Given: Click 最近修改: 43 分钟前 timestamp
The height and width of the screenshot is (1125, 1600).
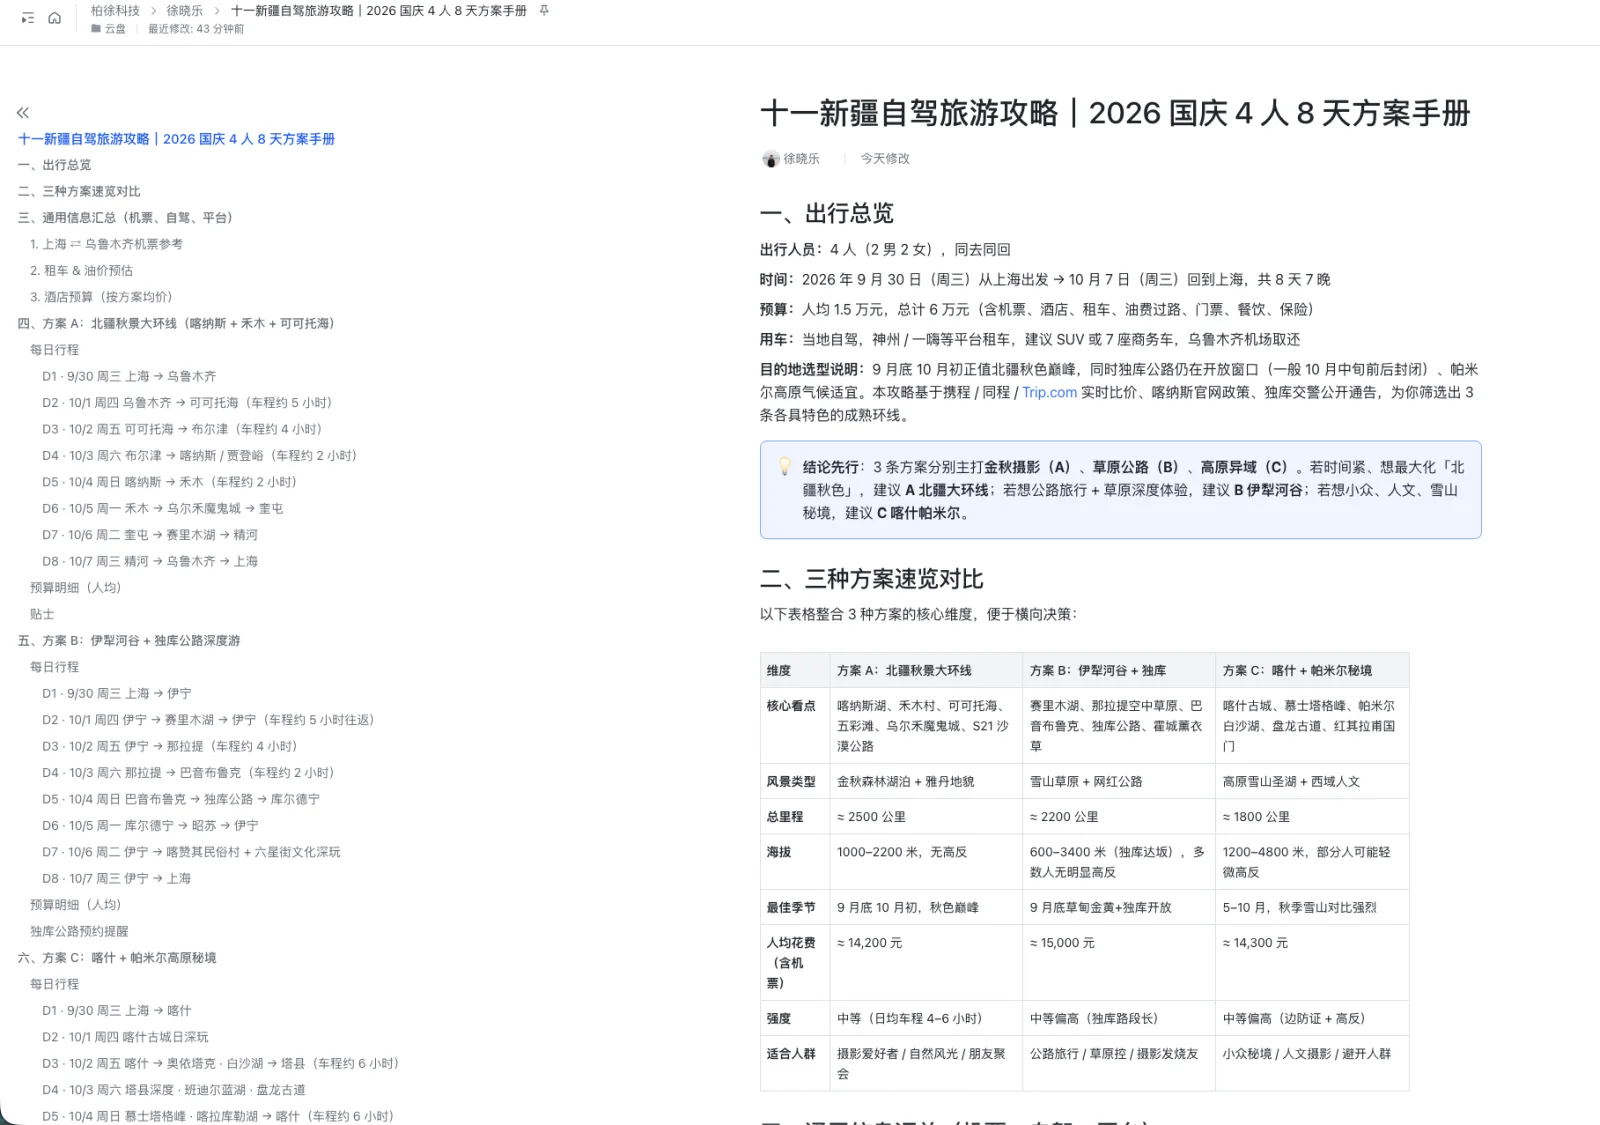Looking at the screenshot, I should [196, 29].
